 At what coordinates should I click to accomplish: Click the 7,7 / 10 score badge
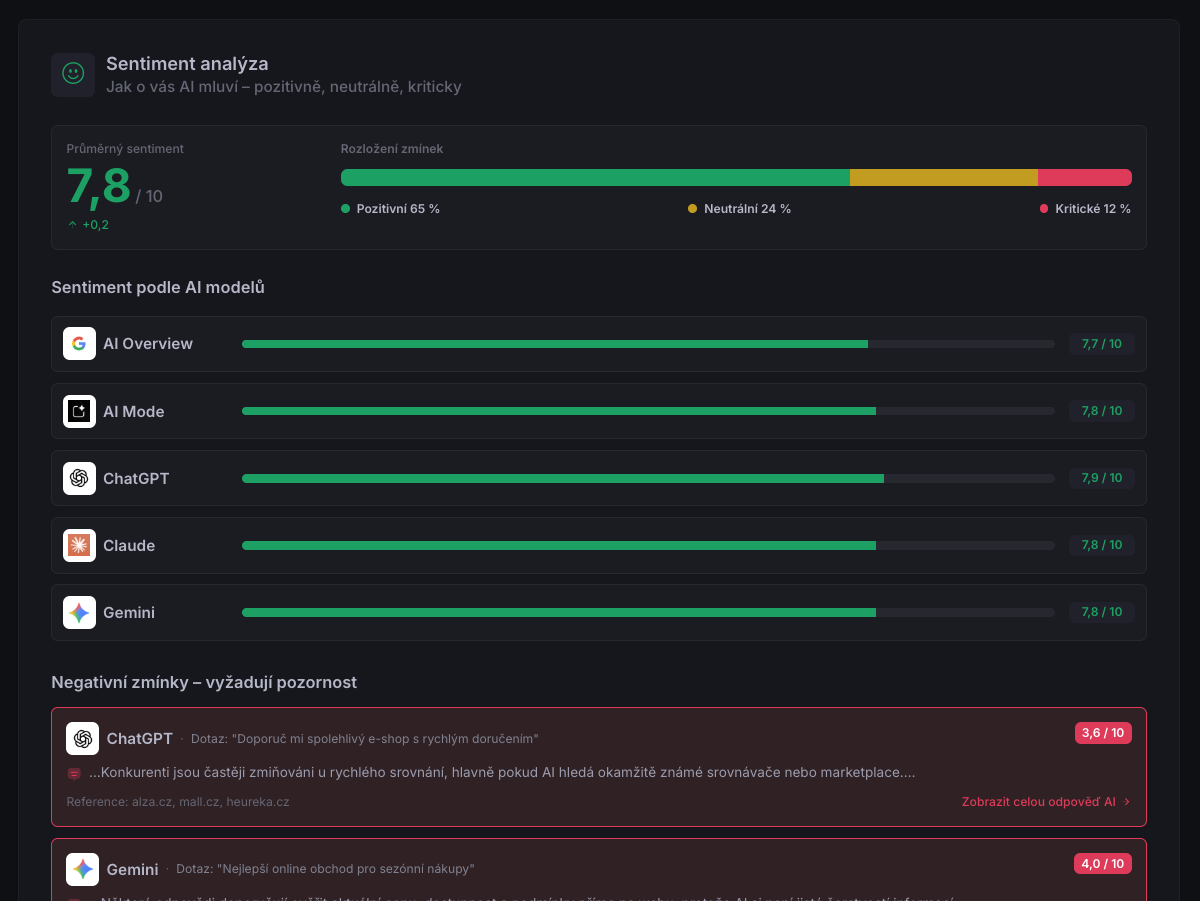pyautogui.click(x=1102, y=344)
